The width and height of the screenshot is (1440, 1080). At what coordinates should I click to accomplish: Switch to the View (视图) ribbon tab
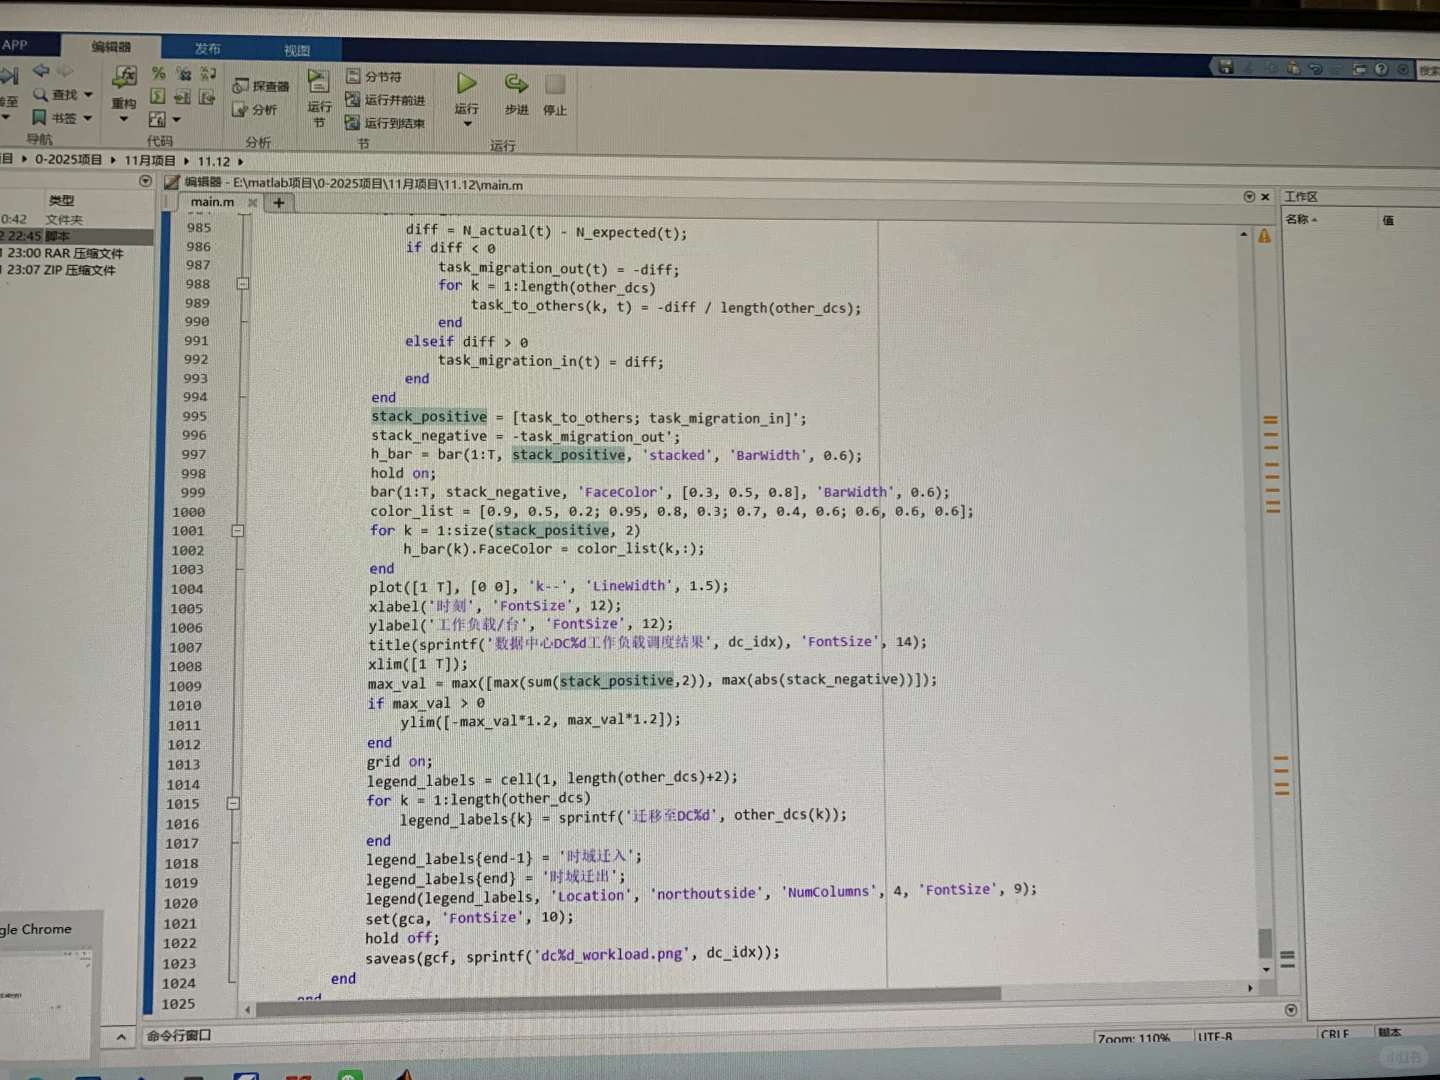297,51
